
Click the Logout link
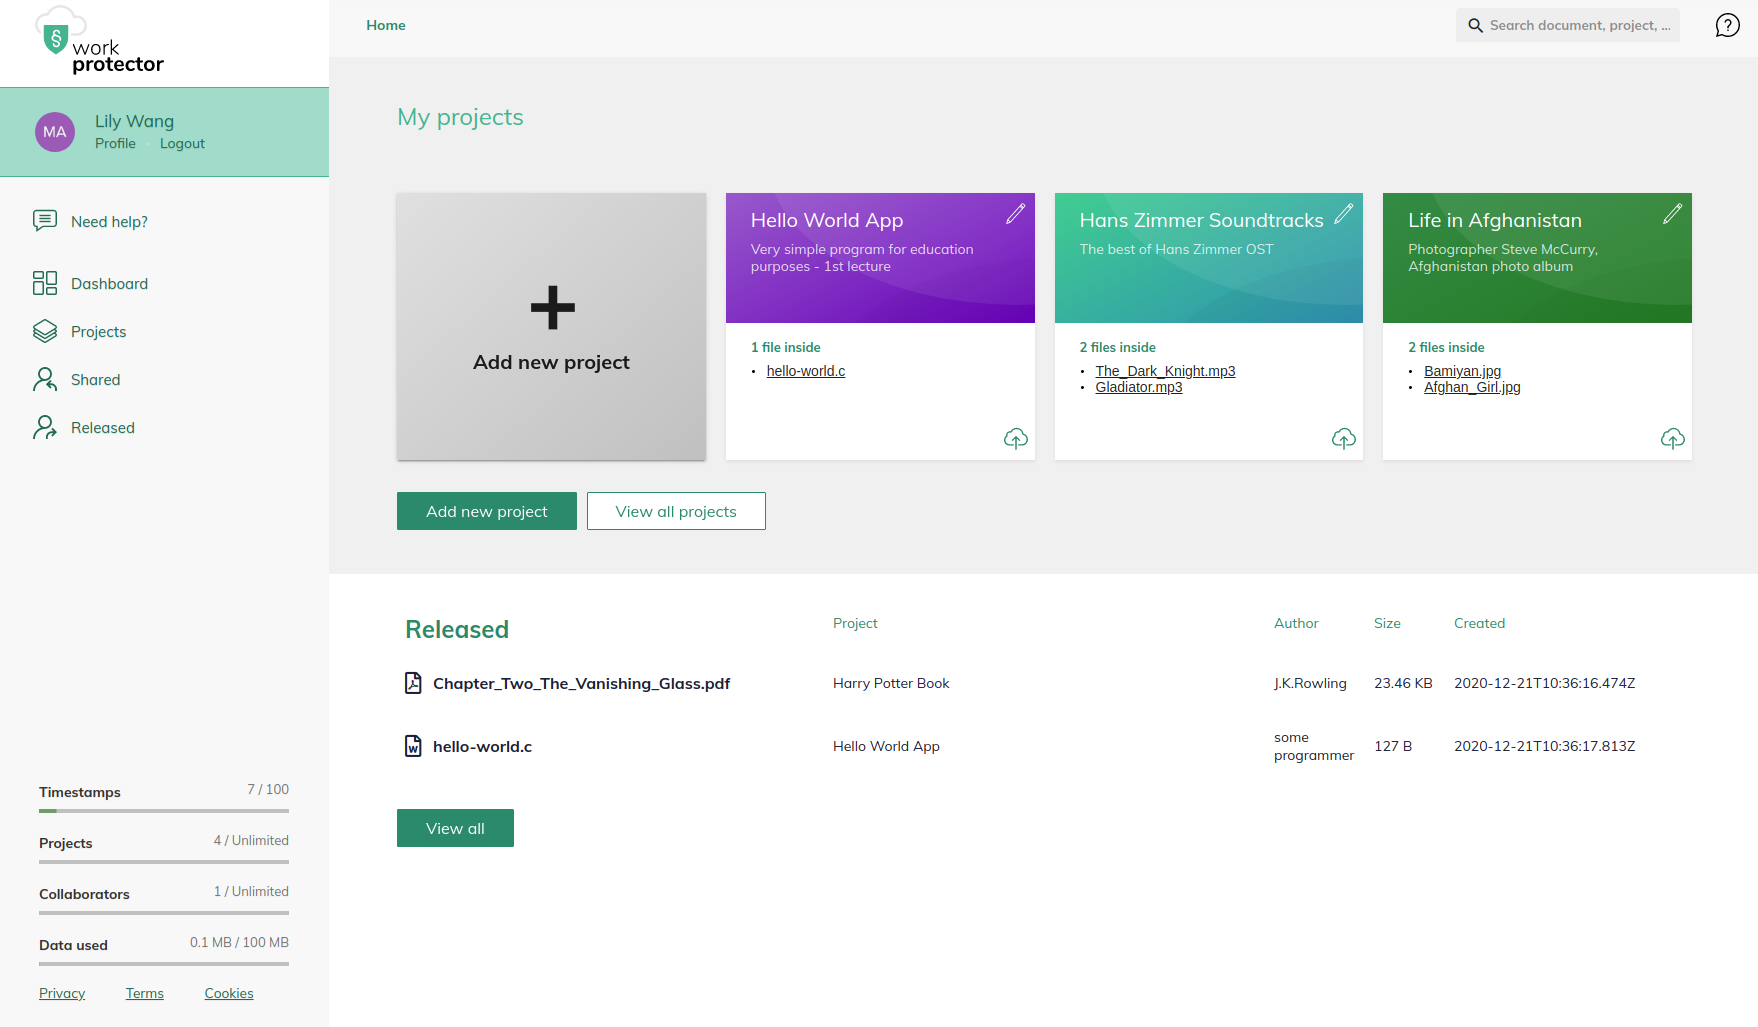point(182,143)
